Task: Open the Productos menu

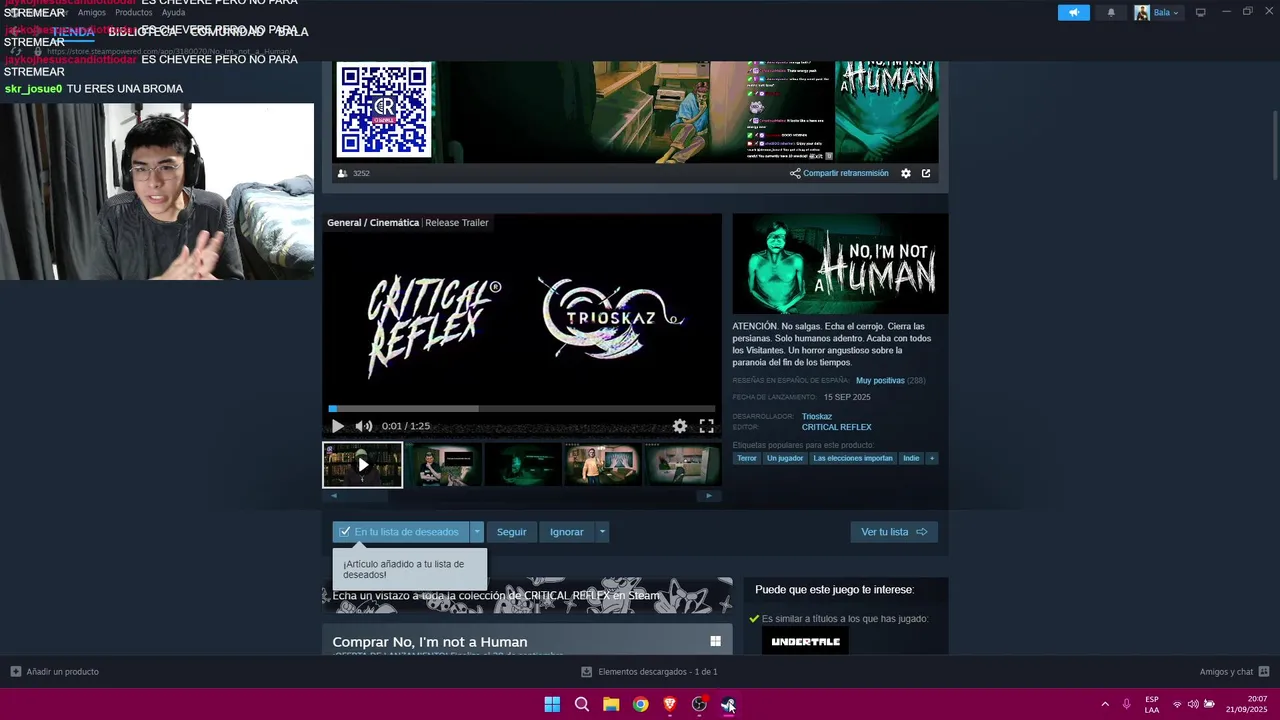Action: [133, 13]
